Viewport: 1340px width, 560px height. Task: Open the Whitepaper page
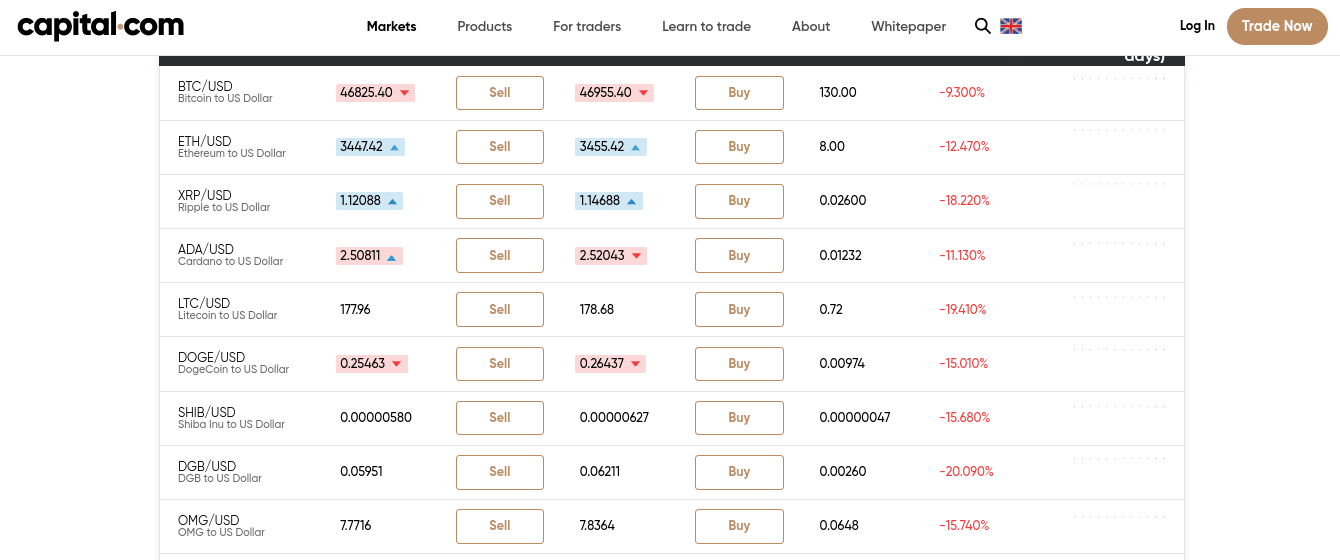point(908,26)
